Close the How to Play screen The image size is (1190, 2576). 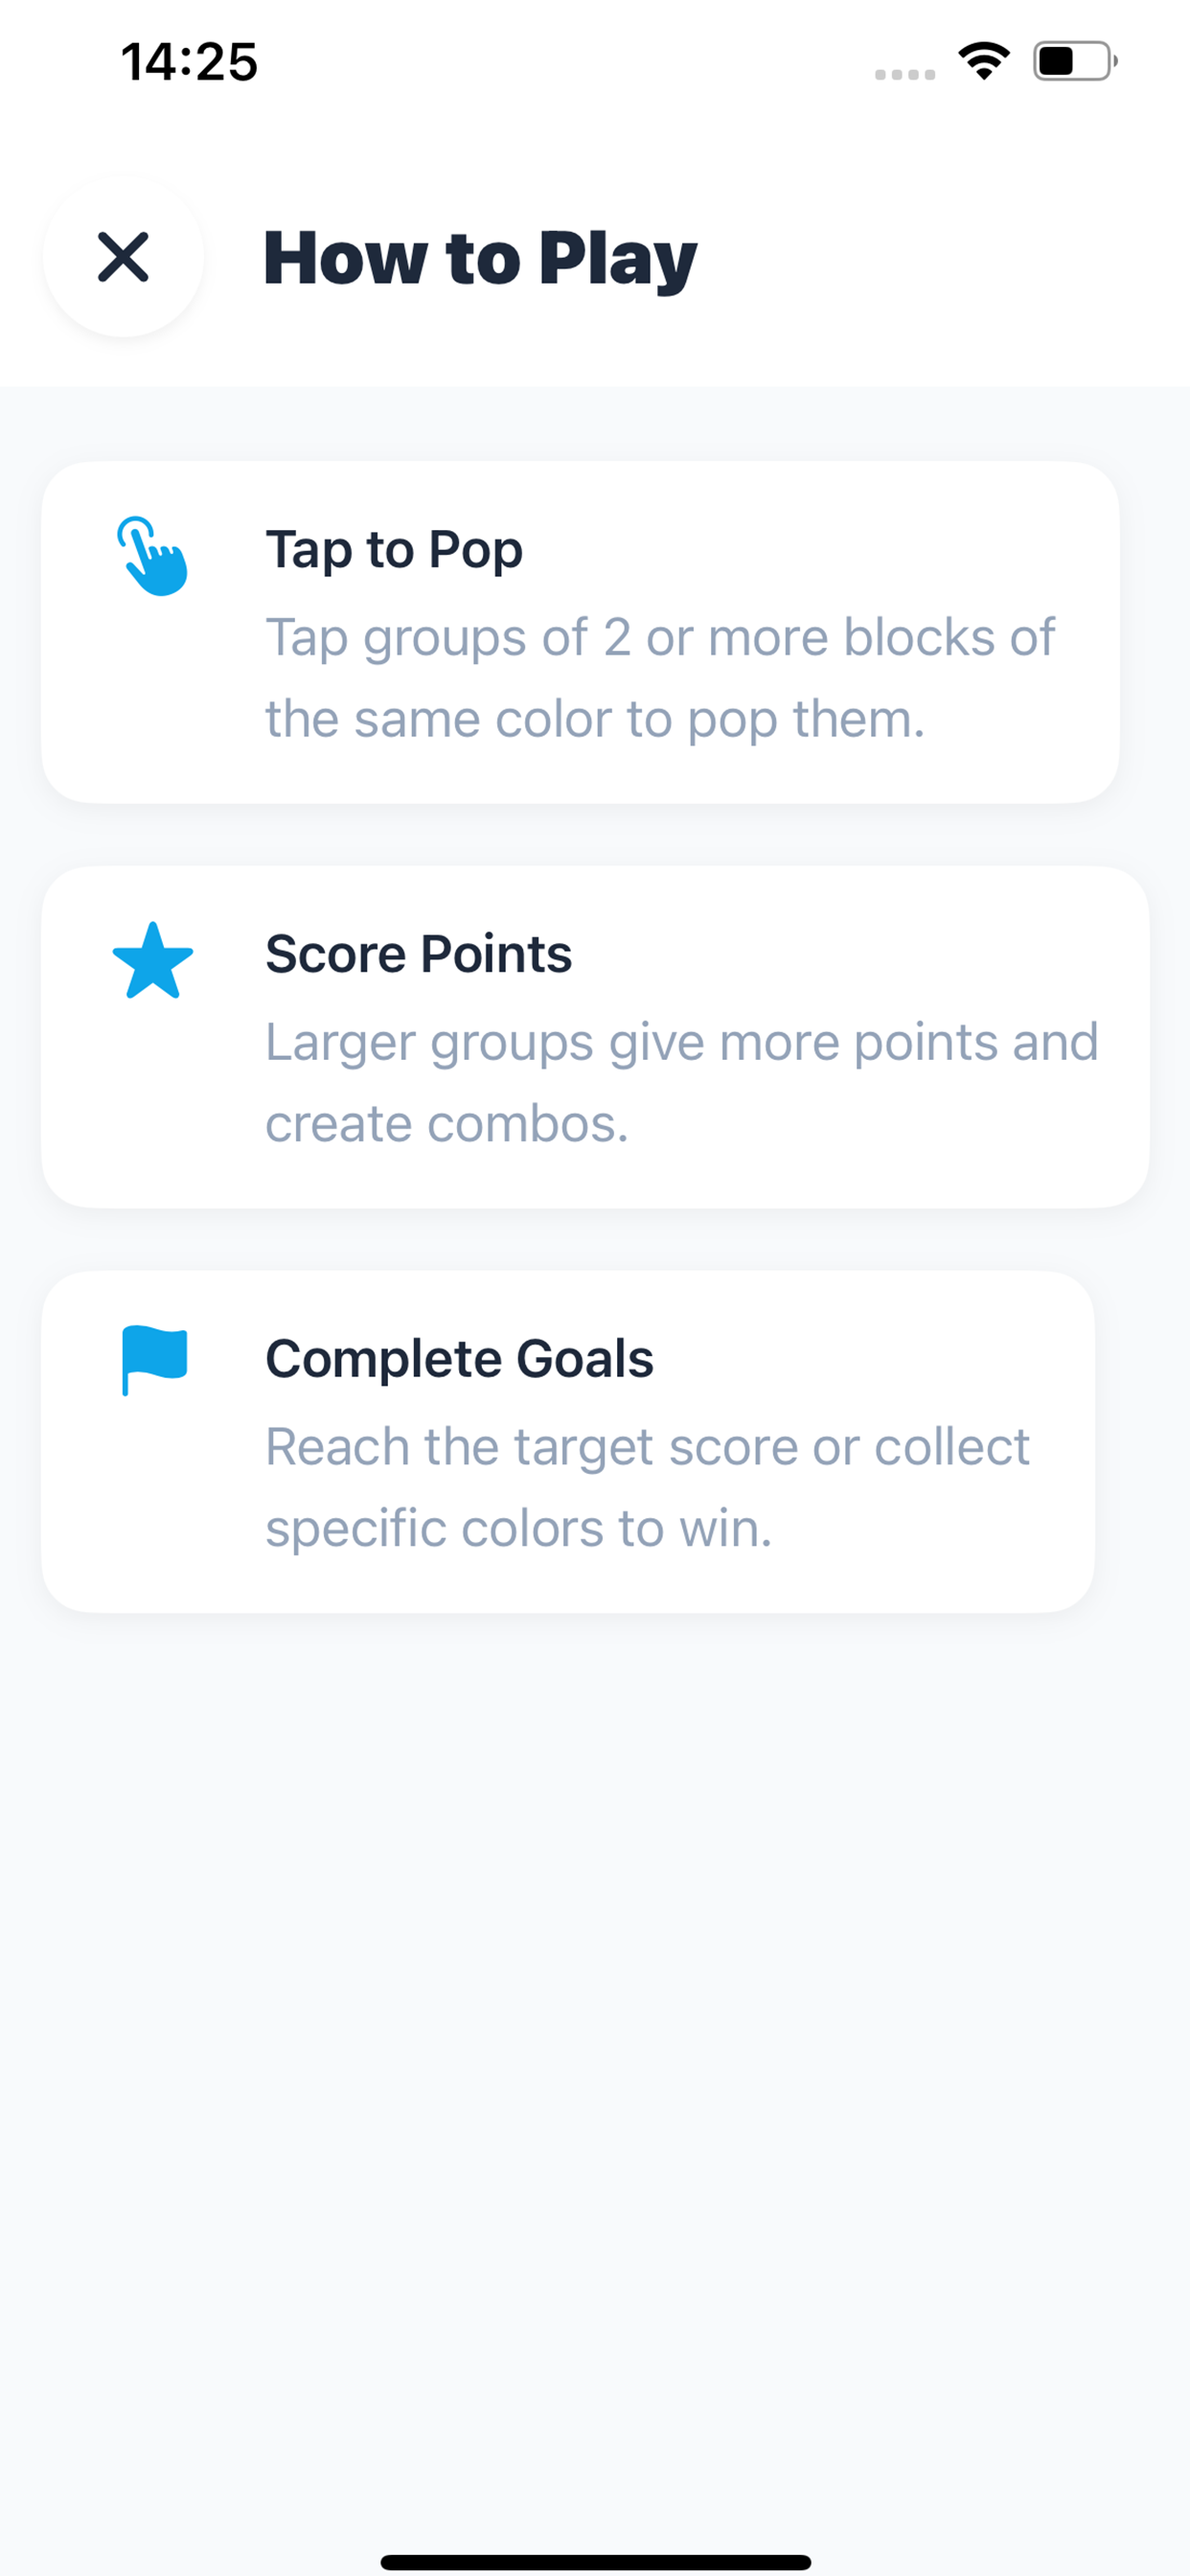pyautogui.click(x=123, y=257)
